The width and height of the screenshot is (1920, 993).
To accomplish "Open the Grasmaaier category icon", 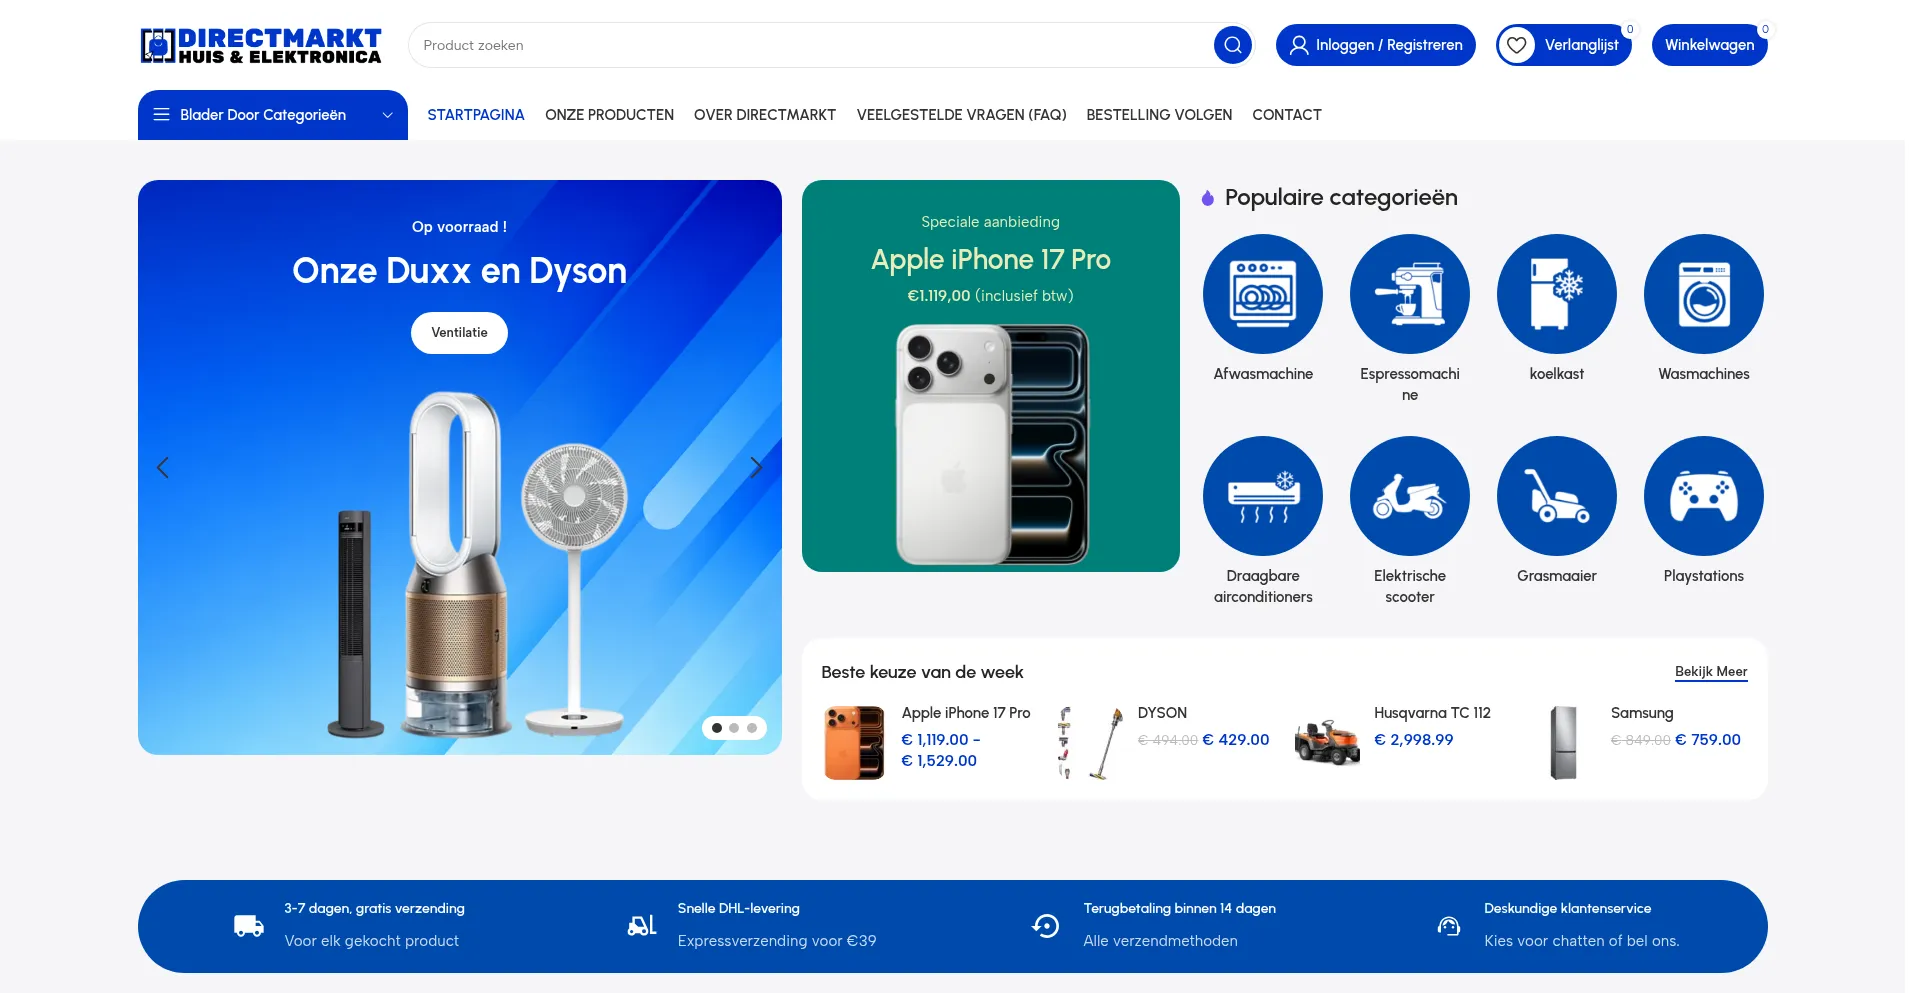I will tap(1557, 496).
